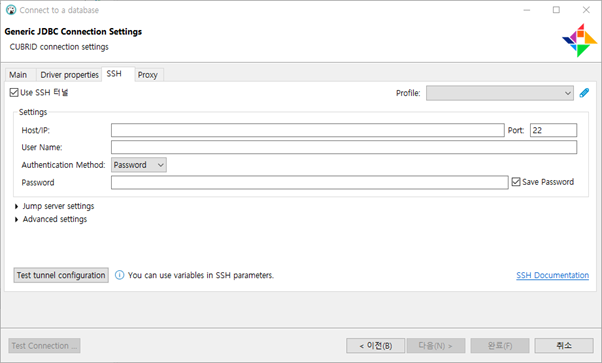Screen dimensions: 602x363
Task: Open the Driver properties tab
Action: (69, 75)
